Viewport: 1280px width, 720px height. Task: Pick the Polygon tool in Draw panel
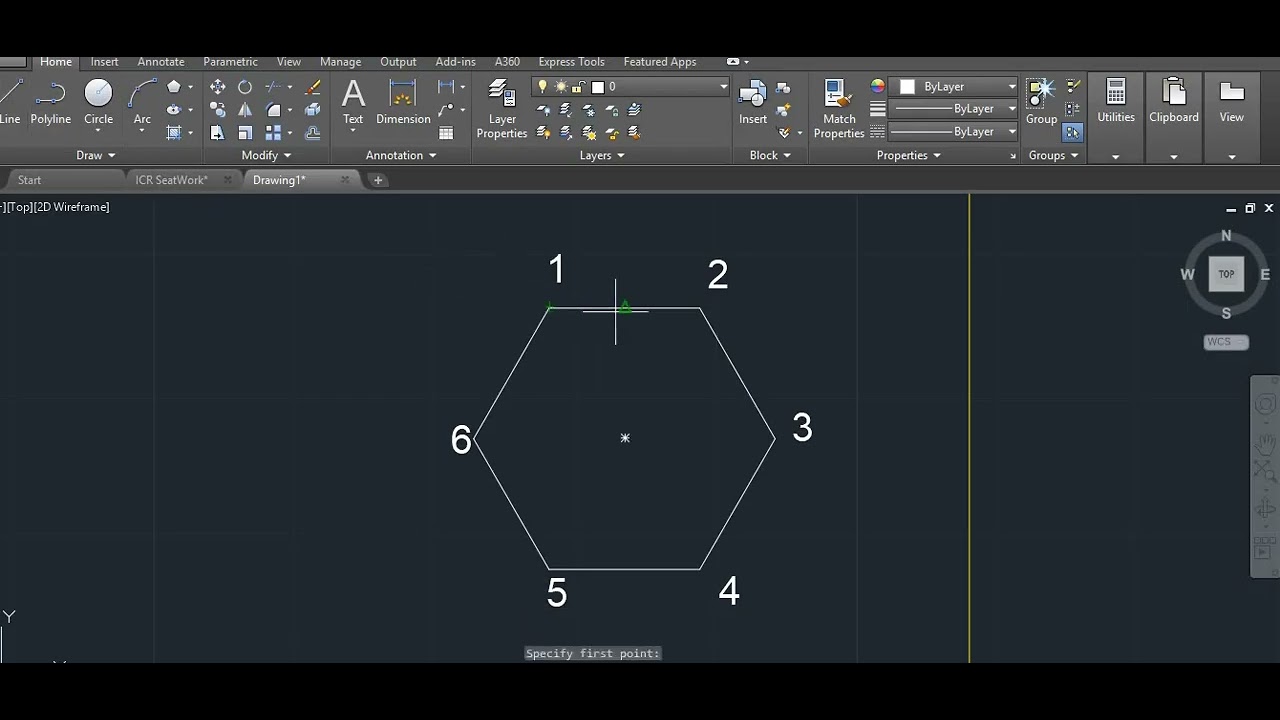[174, 87]
